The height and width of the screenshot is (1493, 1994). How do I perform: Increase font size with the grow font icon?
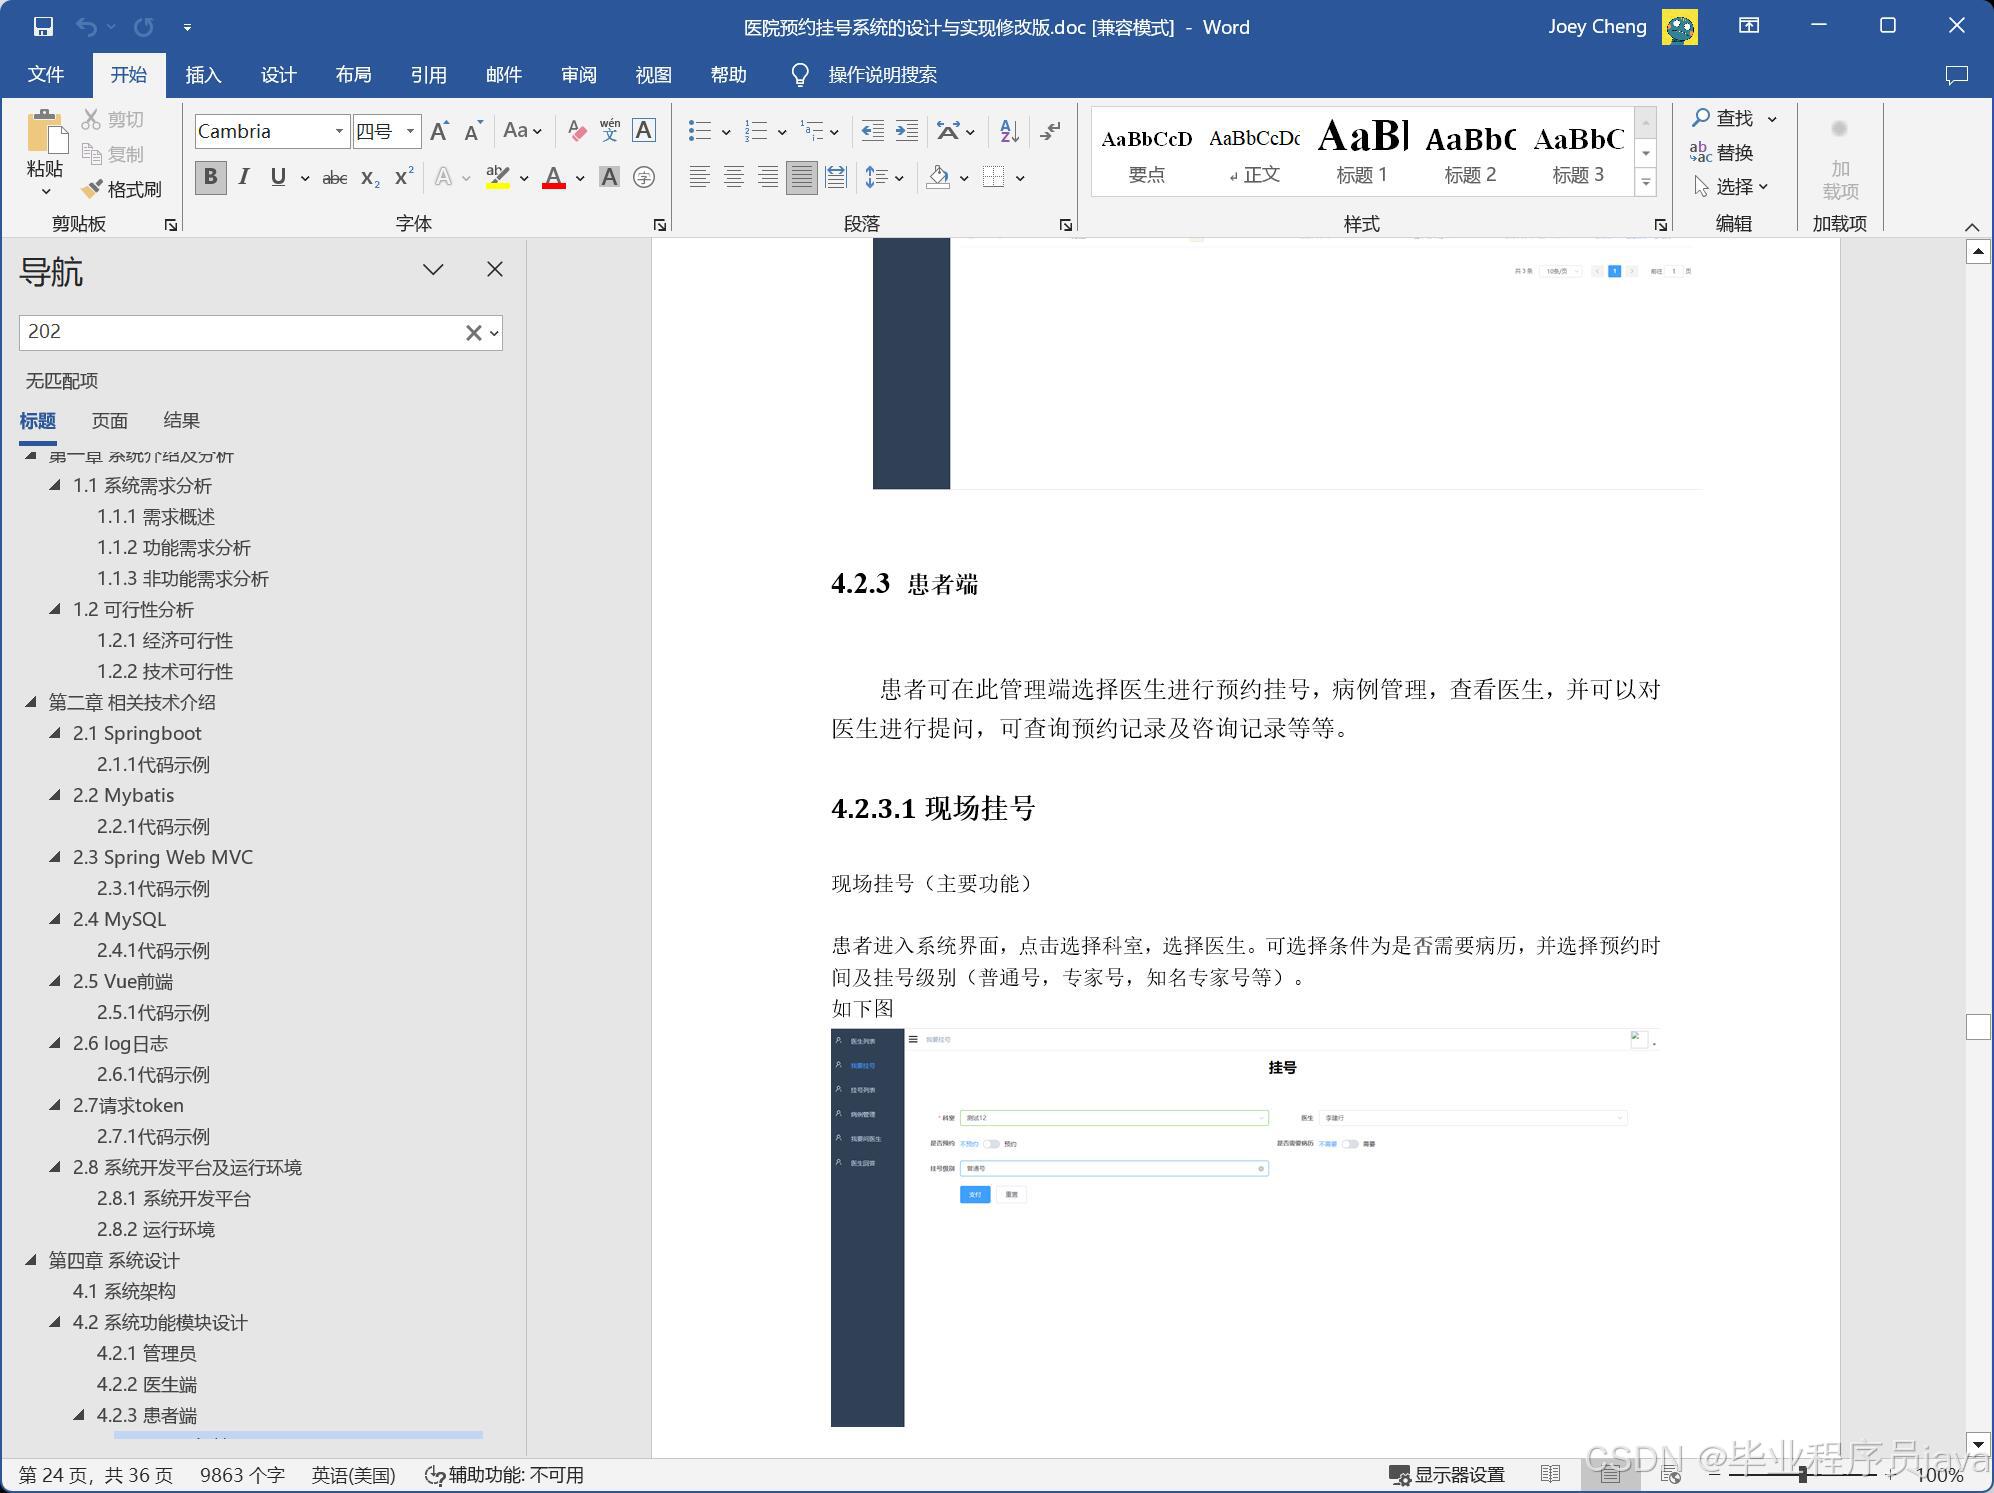(439, 131)
